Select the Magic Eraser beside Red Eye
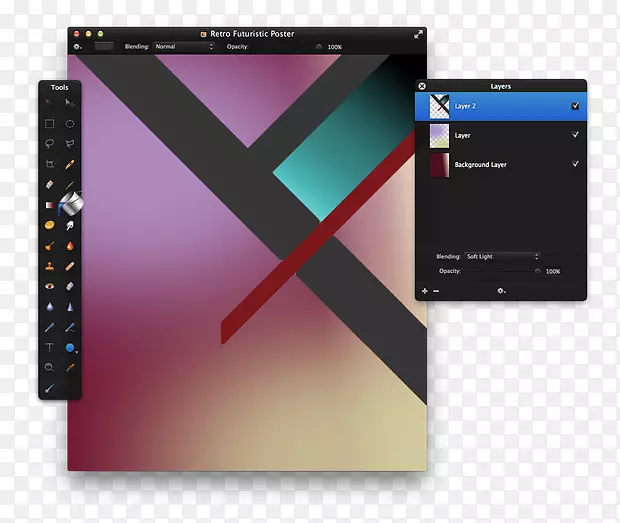The height and width of the screenshot is (523, 620). pos(70,286)
